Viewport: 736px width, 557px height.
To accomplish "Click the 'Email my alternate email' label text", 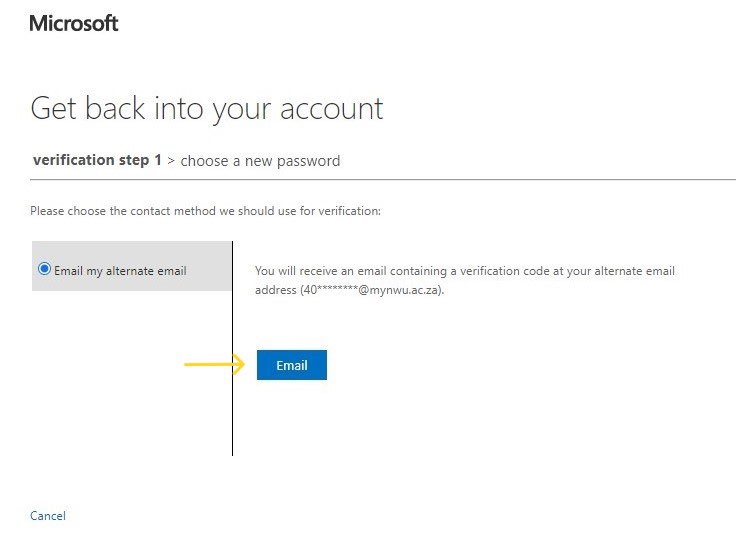I will pos(120,271).
